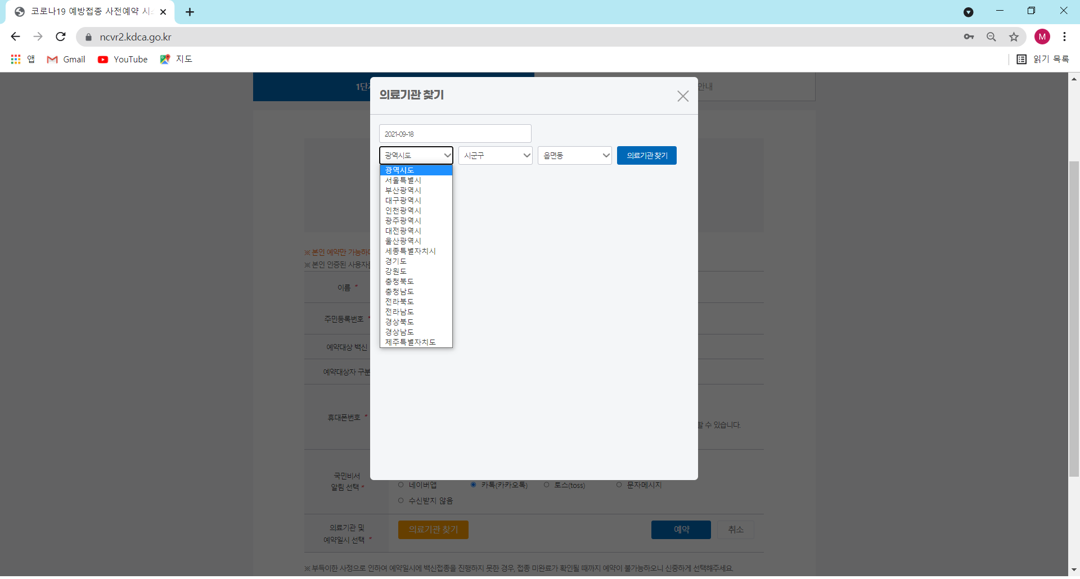Open the 지도 maps bookmark
The height and width of the screenshot is (579, 1080).
176,59
